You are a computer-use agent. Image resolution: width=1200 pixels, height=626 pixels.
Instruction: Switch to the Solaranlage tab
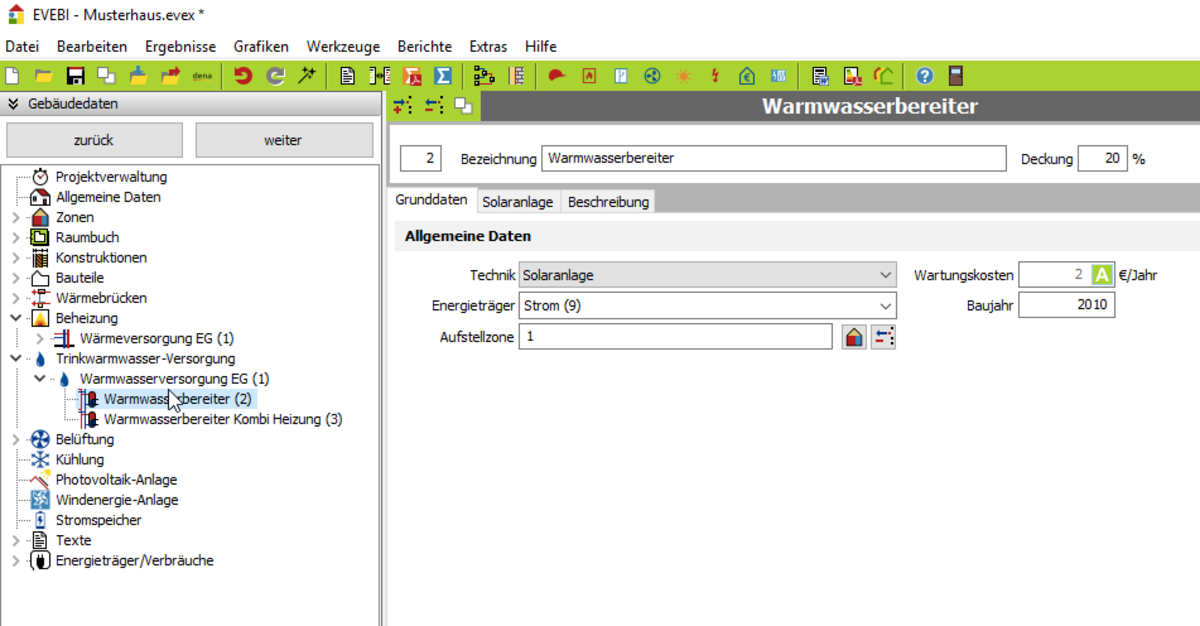tap(517, 202)
